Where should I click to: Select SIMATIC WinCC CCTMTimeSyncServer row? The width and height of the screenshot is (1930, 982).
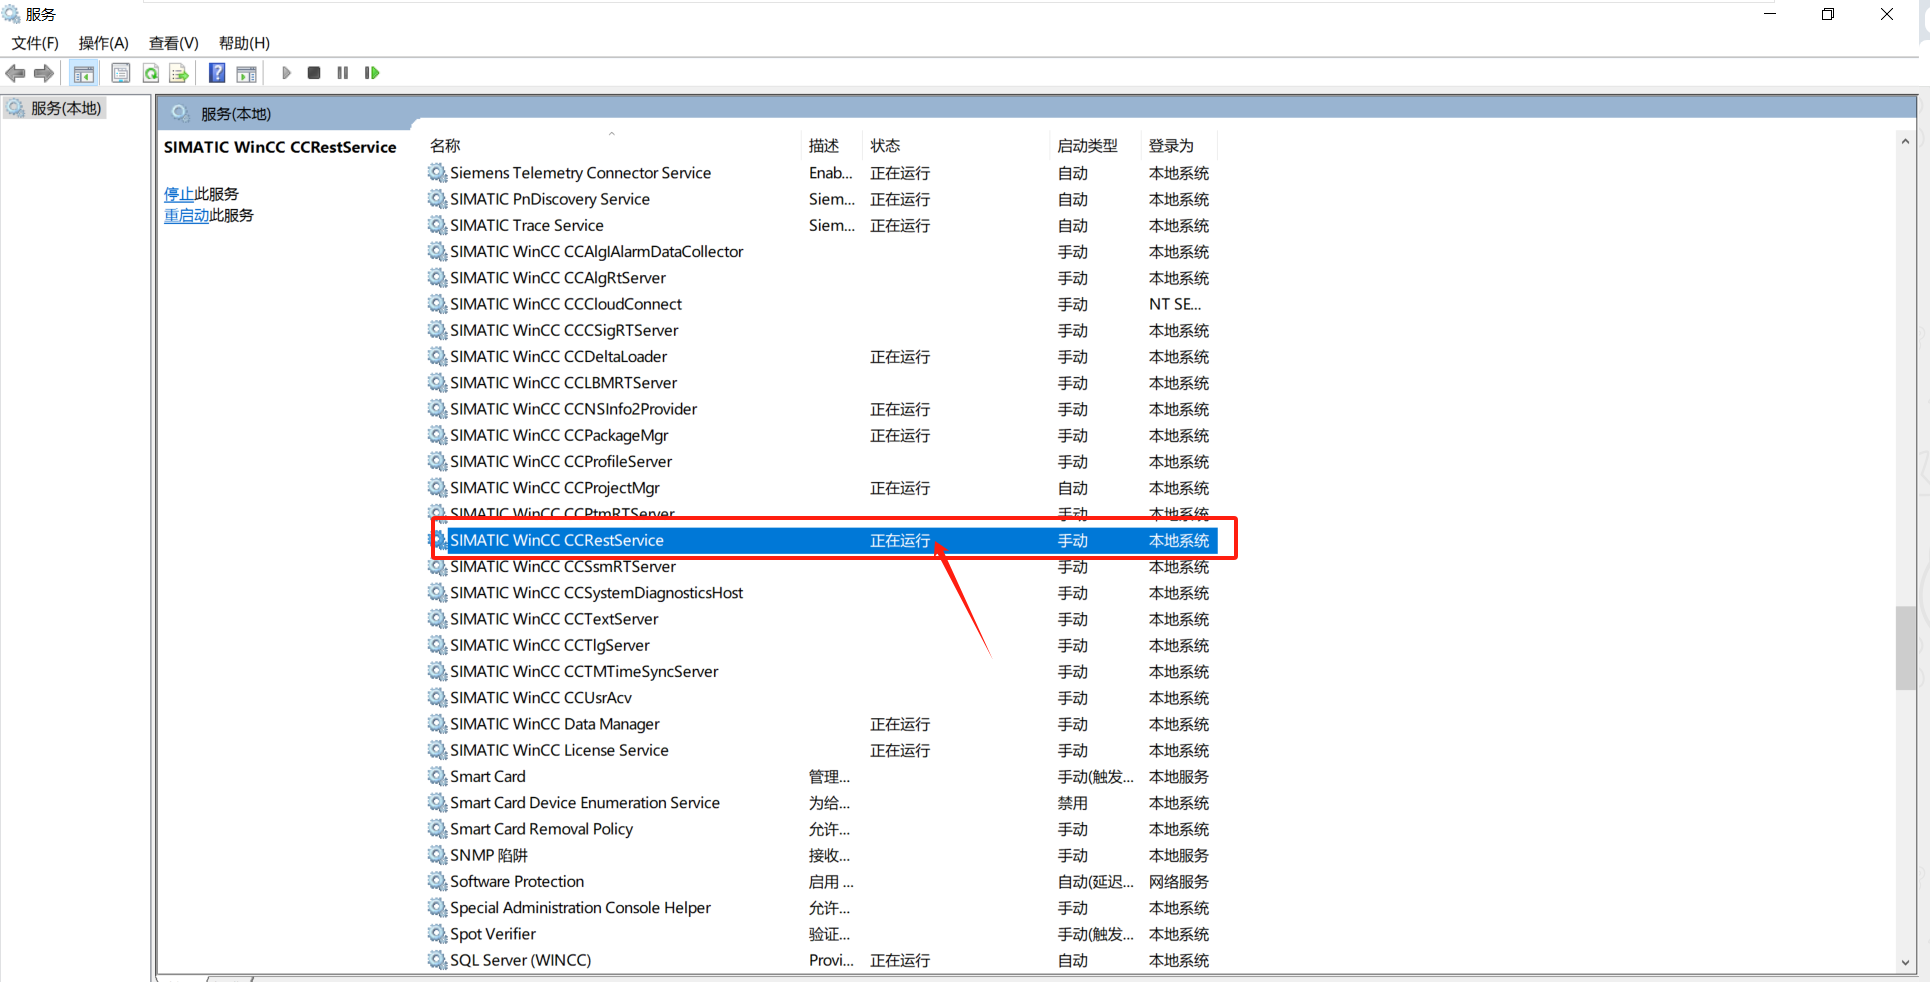coord(821,672)
